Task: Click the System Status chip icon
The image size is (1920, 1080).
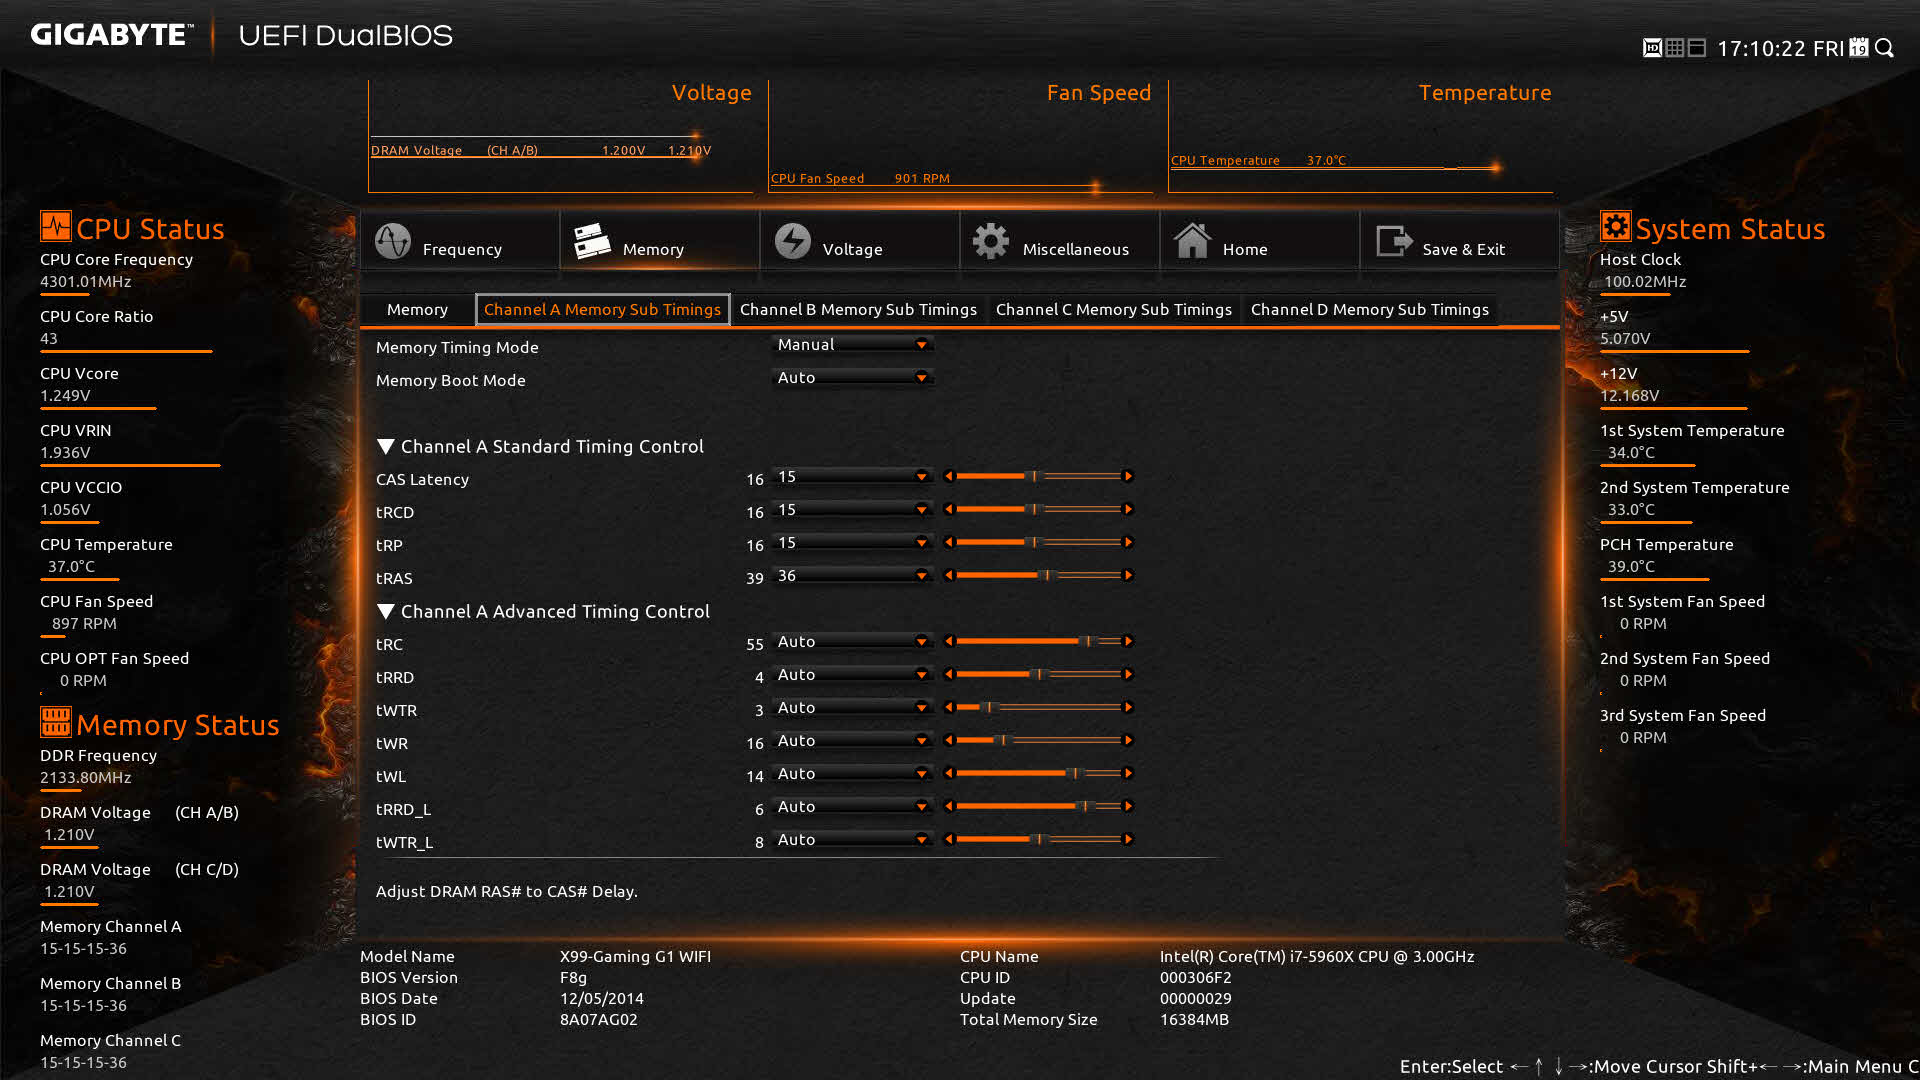Action: [x=1615, y=226]
